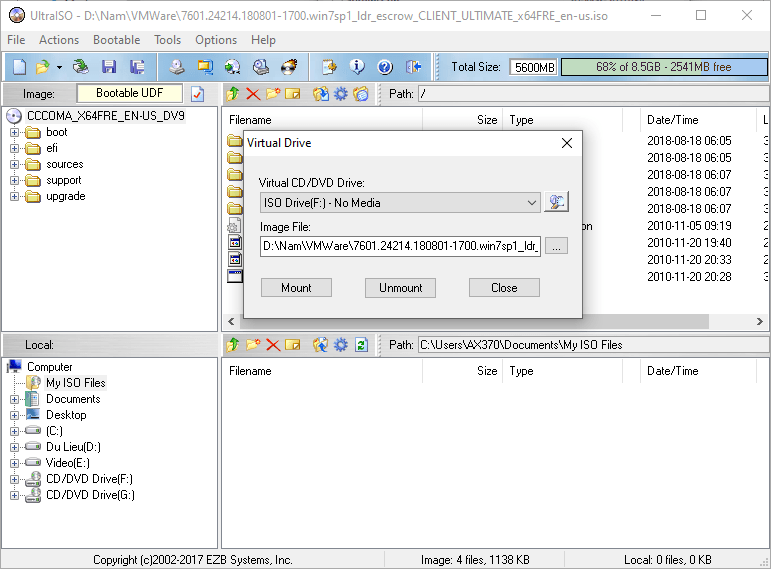Expand the Documents node in Local tree

(14, 399)
